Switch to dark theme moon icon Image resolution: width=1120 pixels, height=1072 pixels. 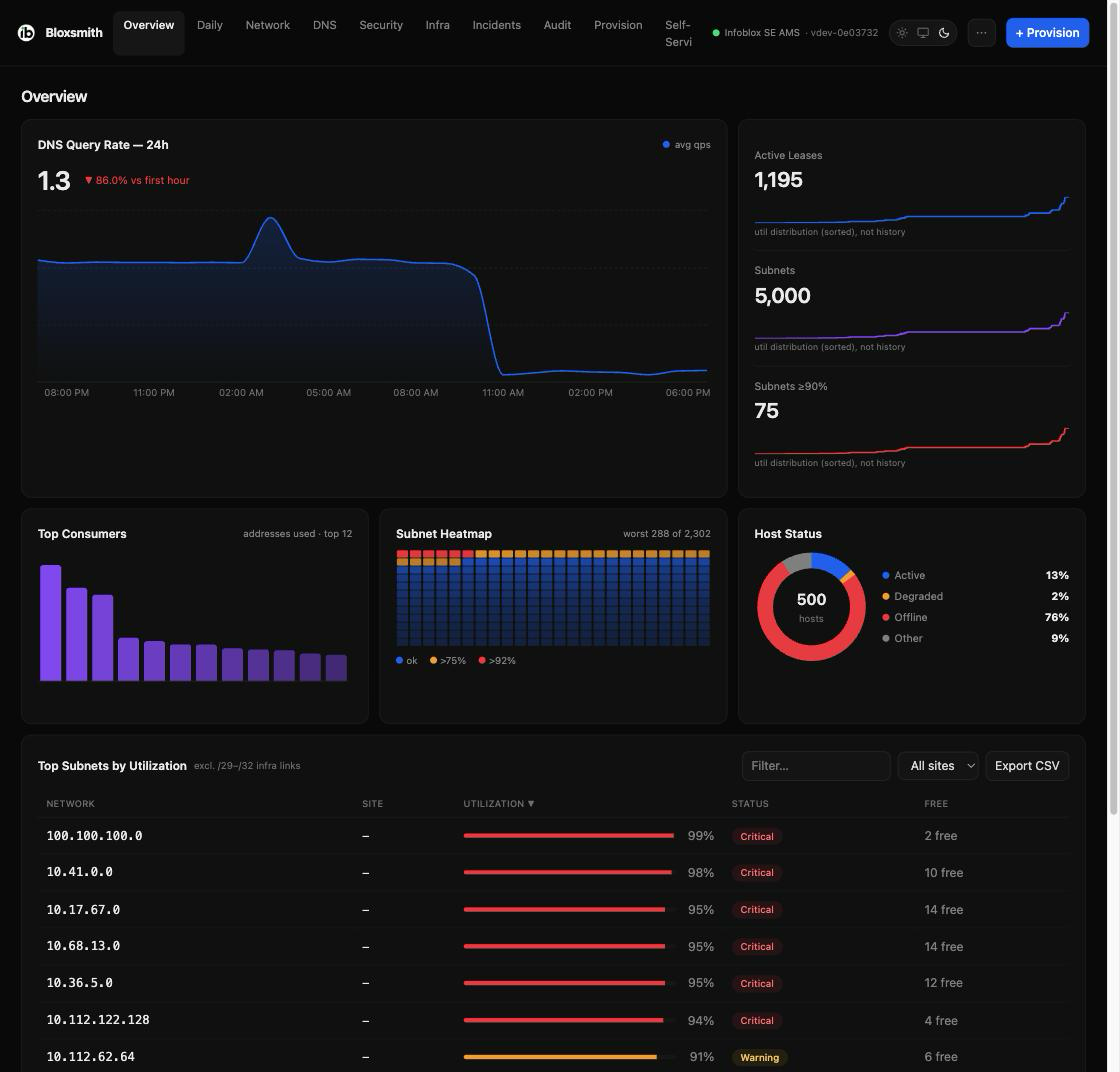[x=944, y=33]
